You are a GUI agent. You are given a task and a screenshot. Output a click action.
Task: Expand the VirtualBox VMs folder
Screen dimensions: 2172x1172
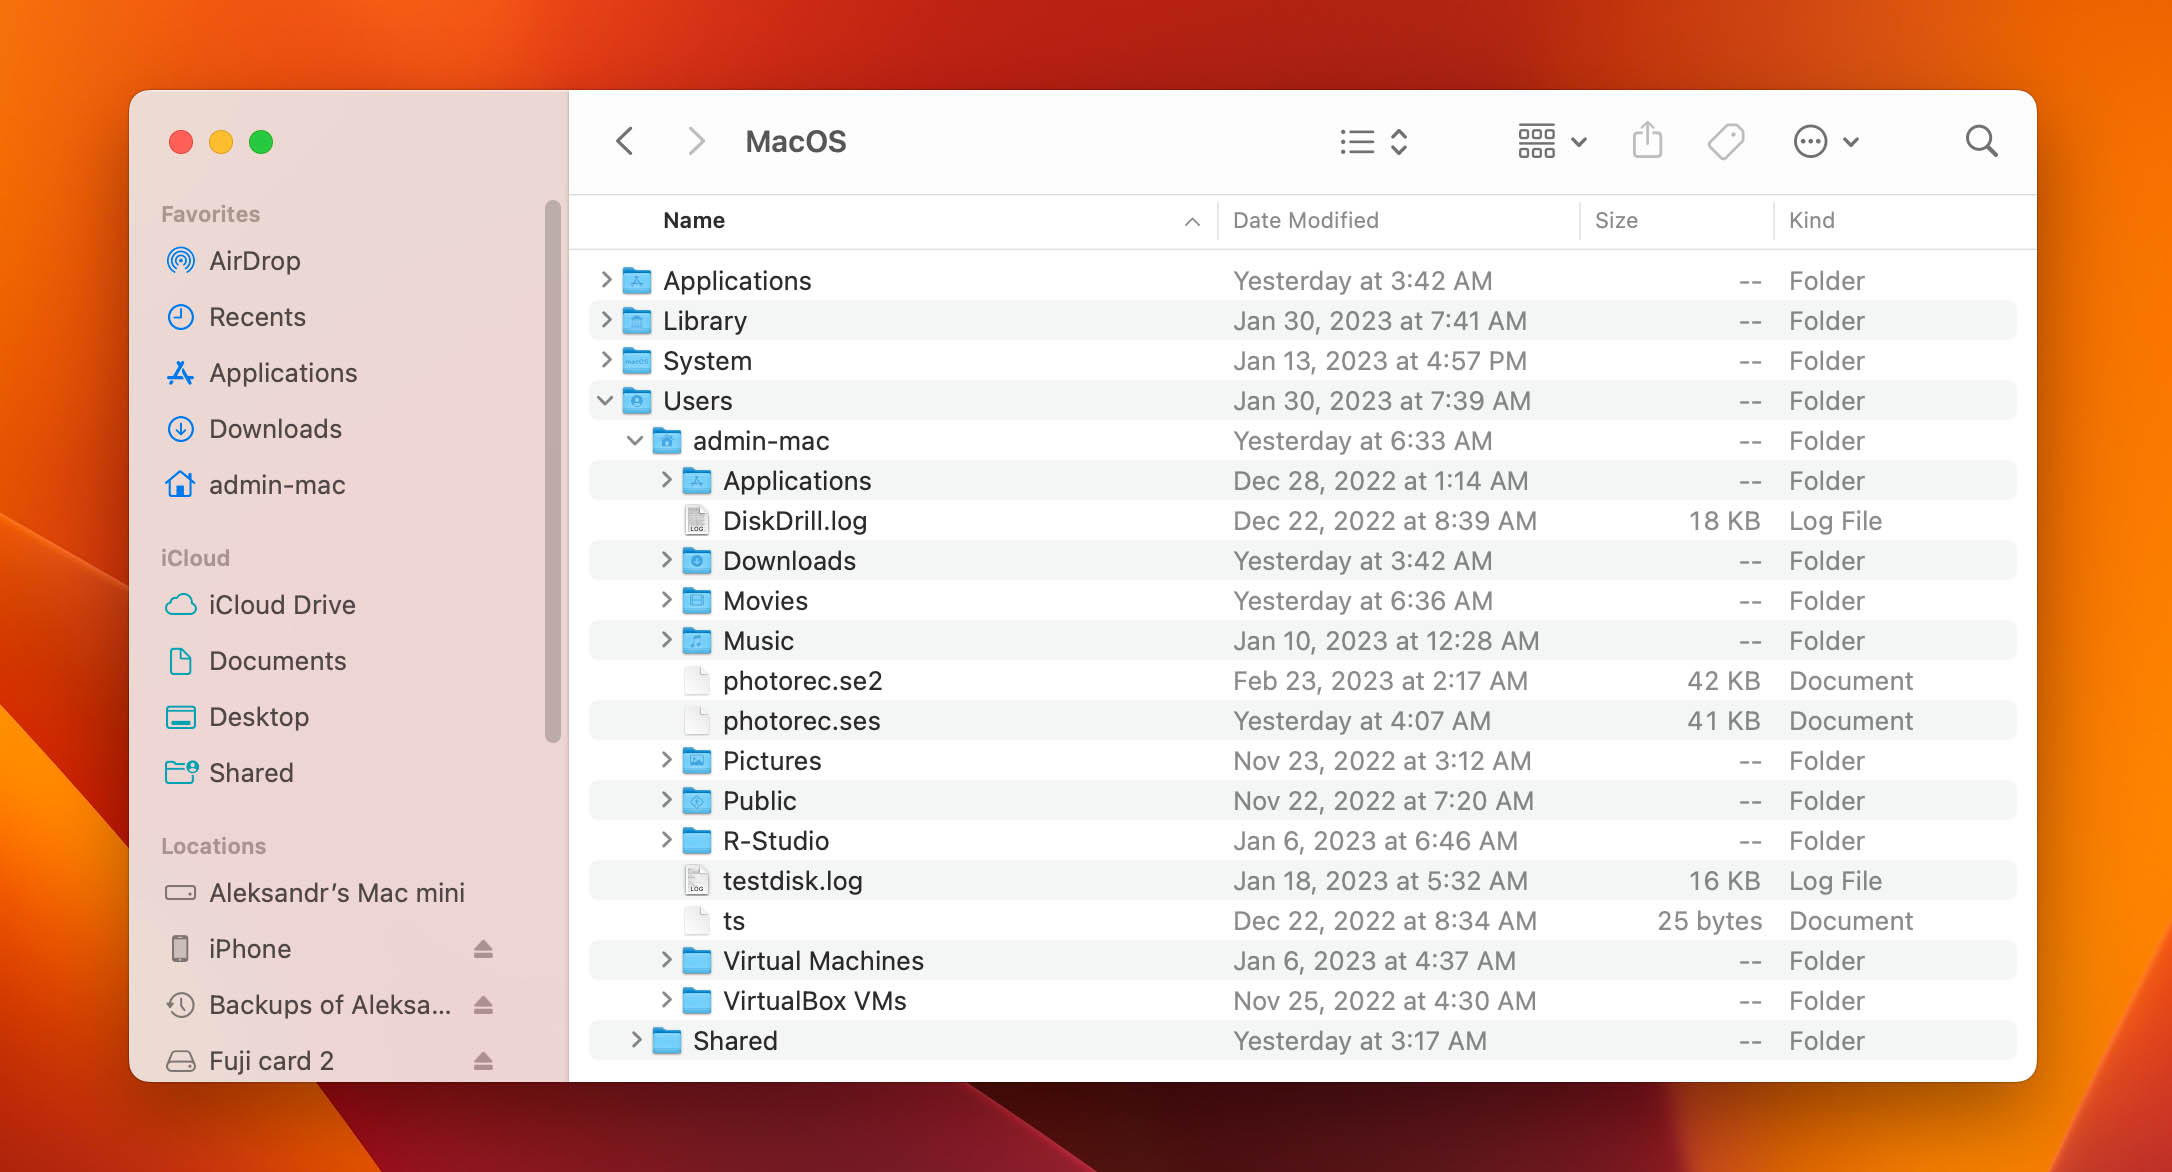[666, 1000]
